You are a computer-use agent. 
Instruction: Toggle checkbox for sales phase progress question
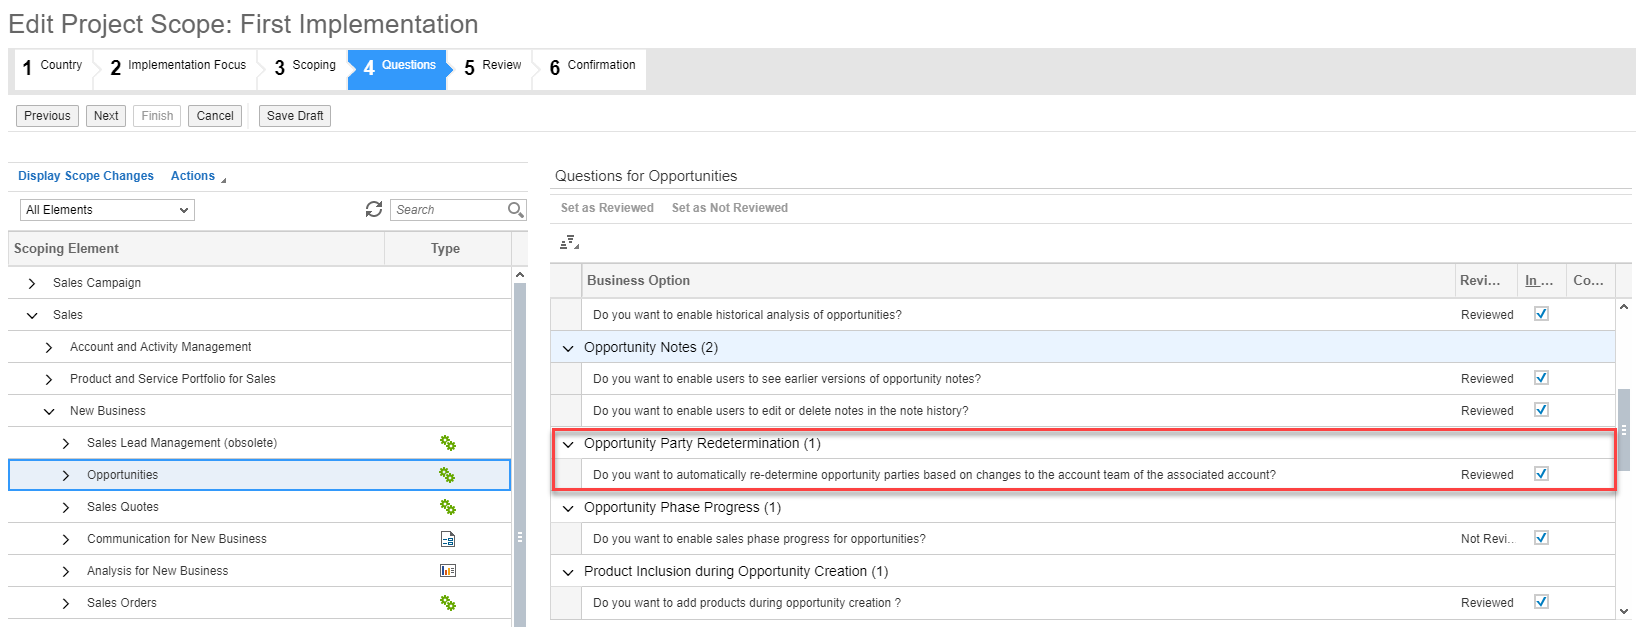1541,538
